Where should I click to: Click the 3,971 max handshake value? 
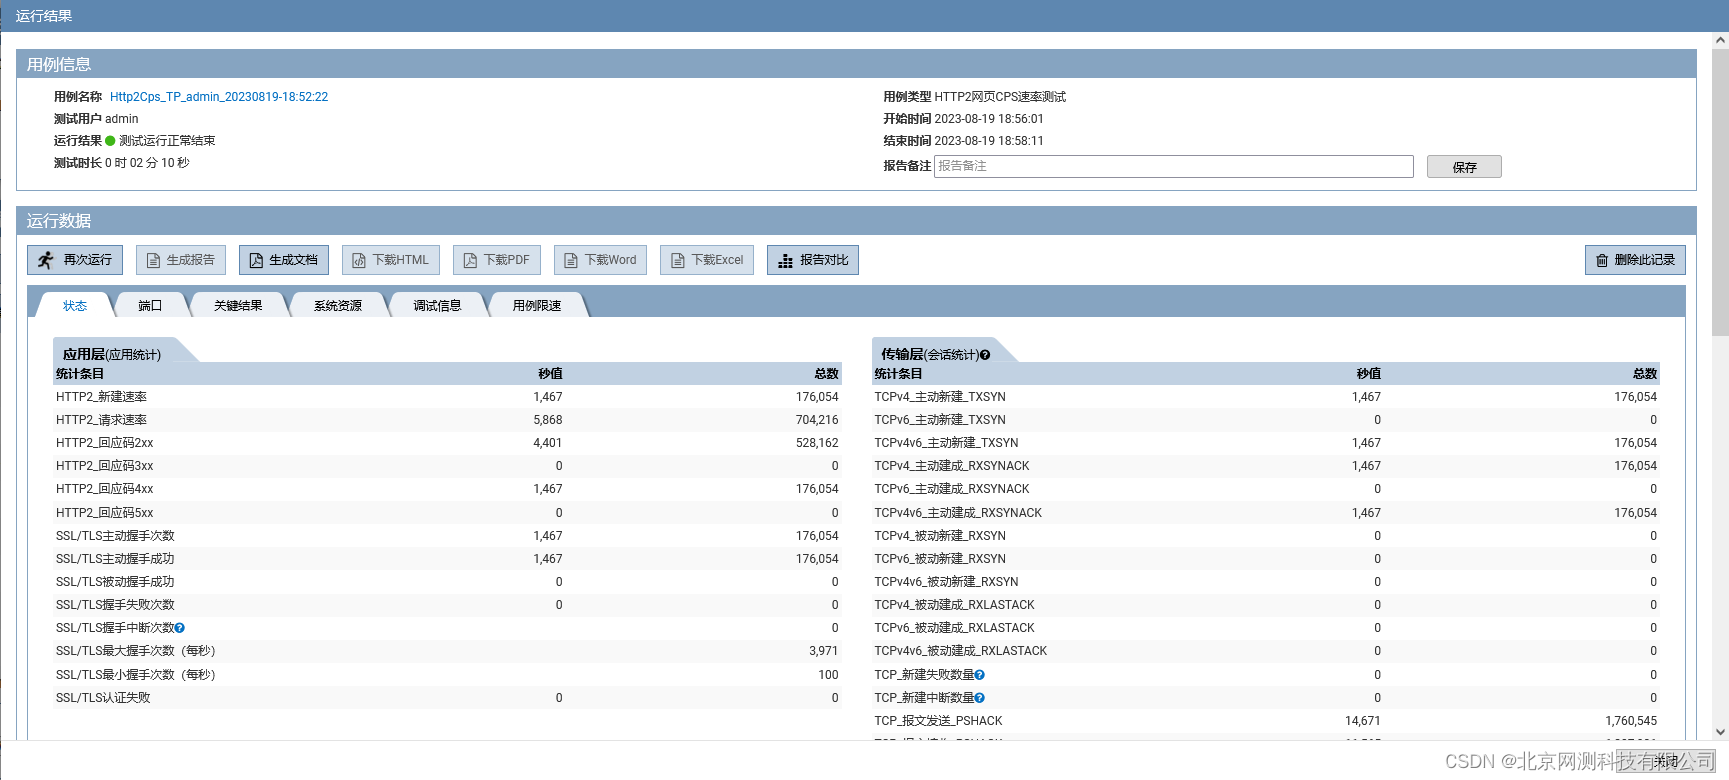pos(824,651)
